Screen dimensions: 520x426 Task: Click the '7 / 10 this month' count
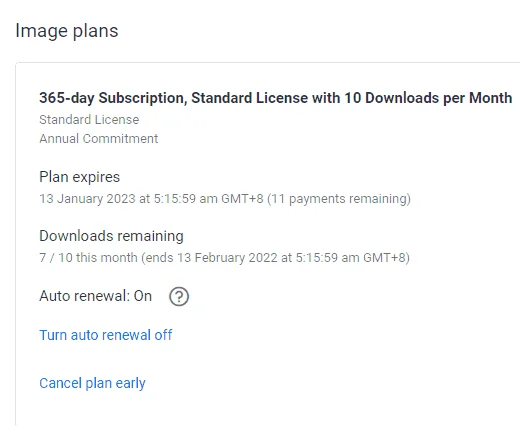(x=88, y=258)
